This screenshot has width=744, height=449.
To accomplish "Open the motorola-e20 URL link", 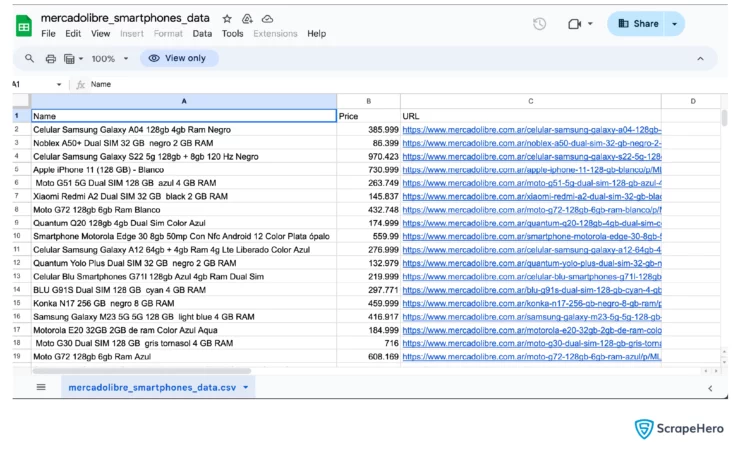I will click(x=531, y=330).
